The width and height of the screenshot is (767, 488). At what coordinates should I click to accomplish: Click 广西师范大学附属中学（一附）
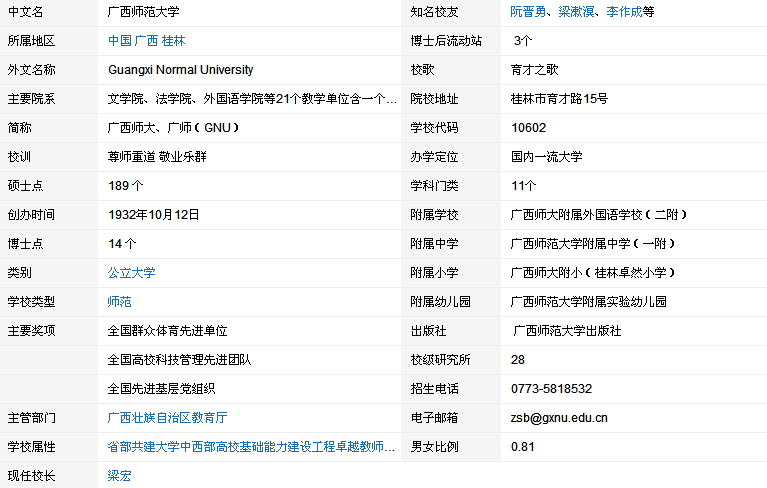[x=593, y=244]
